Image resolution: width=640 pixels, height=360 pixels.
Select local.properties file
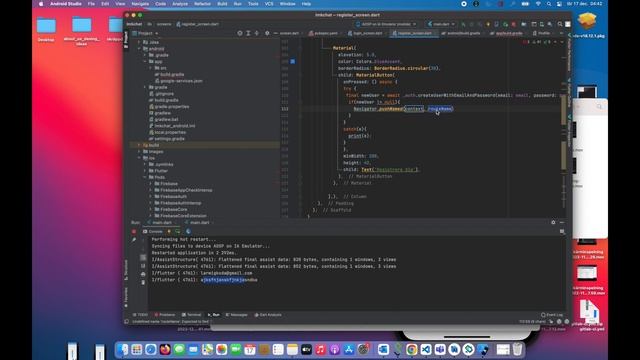point(167,132)
